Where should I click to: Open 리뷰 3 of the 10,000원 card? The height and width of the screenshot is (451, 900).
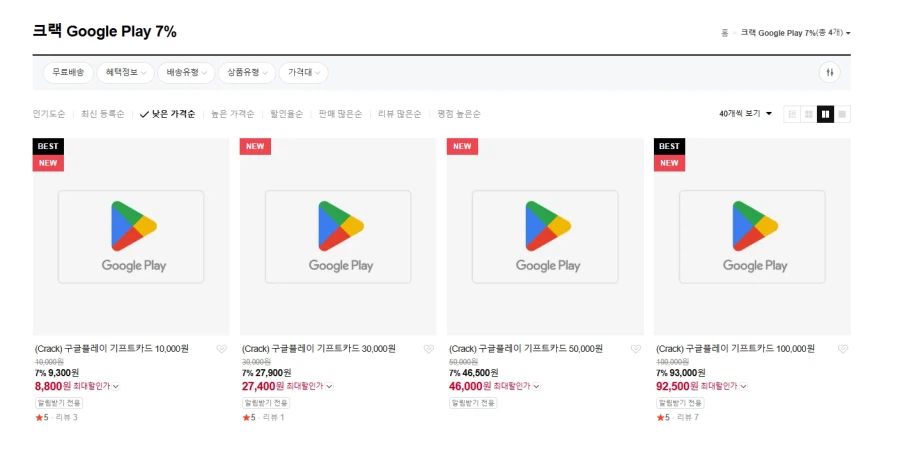[x=67, y=417]
